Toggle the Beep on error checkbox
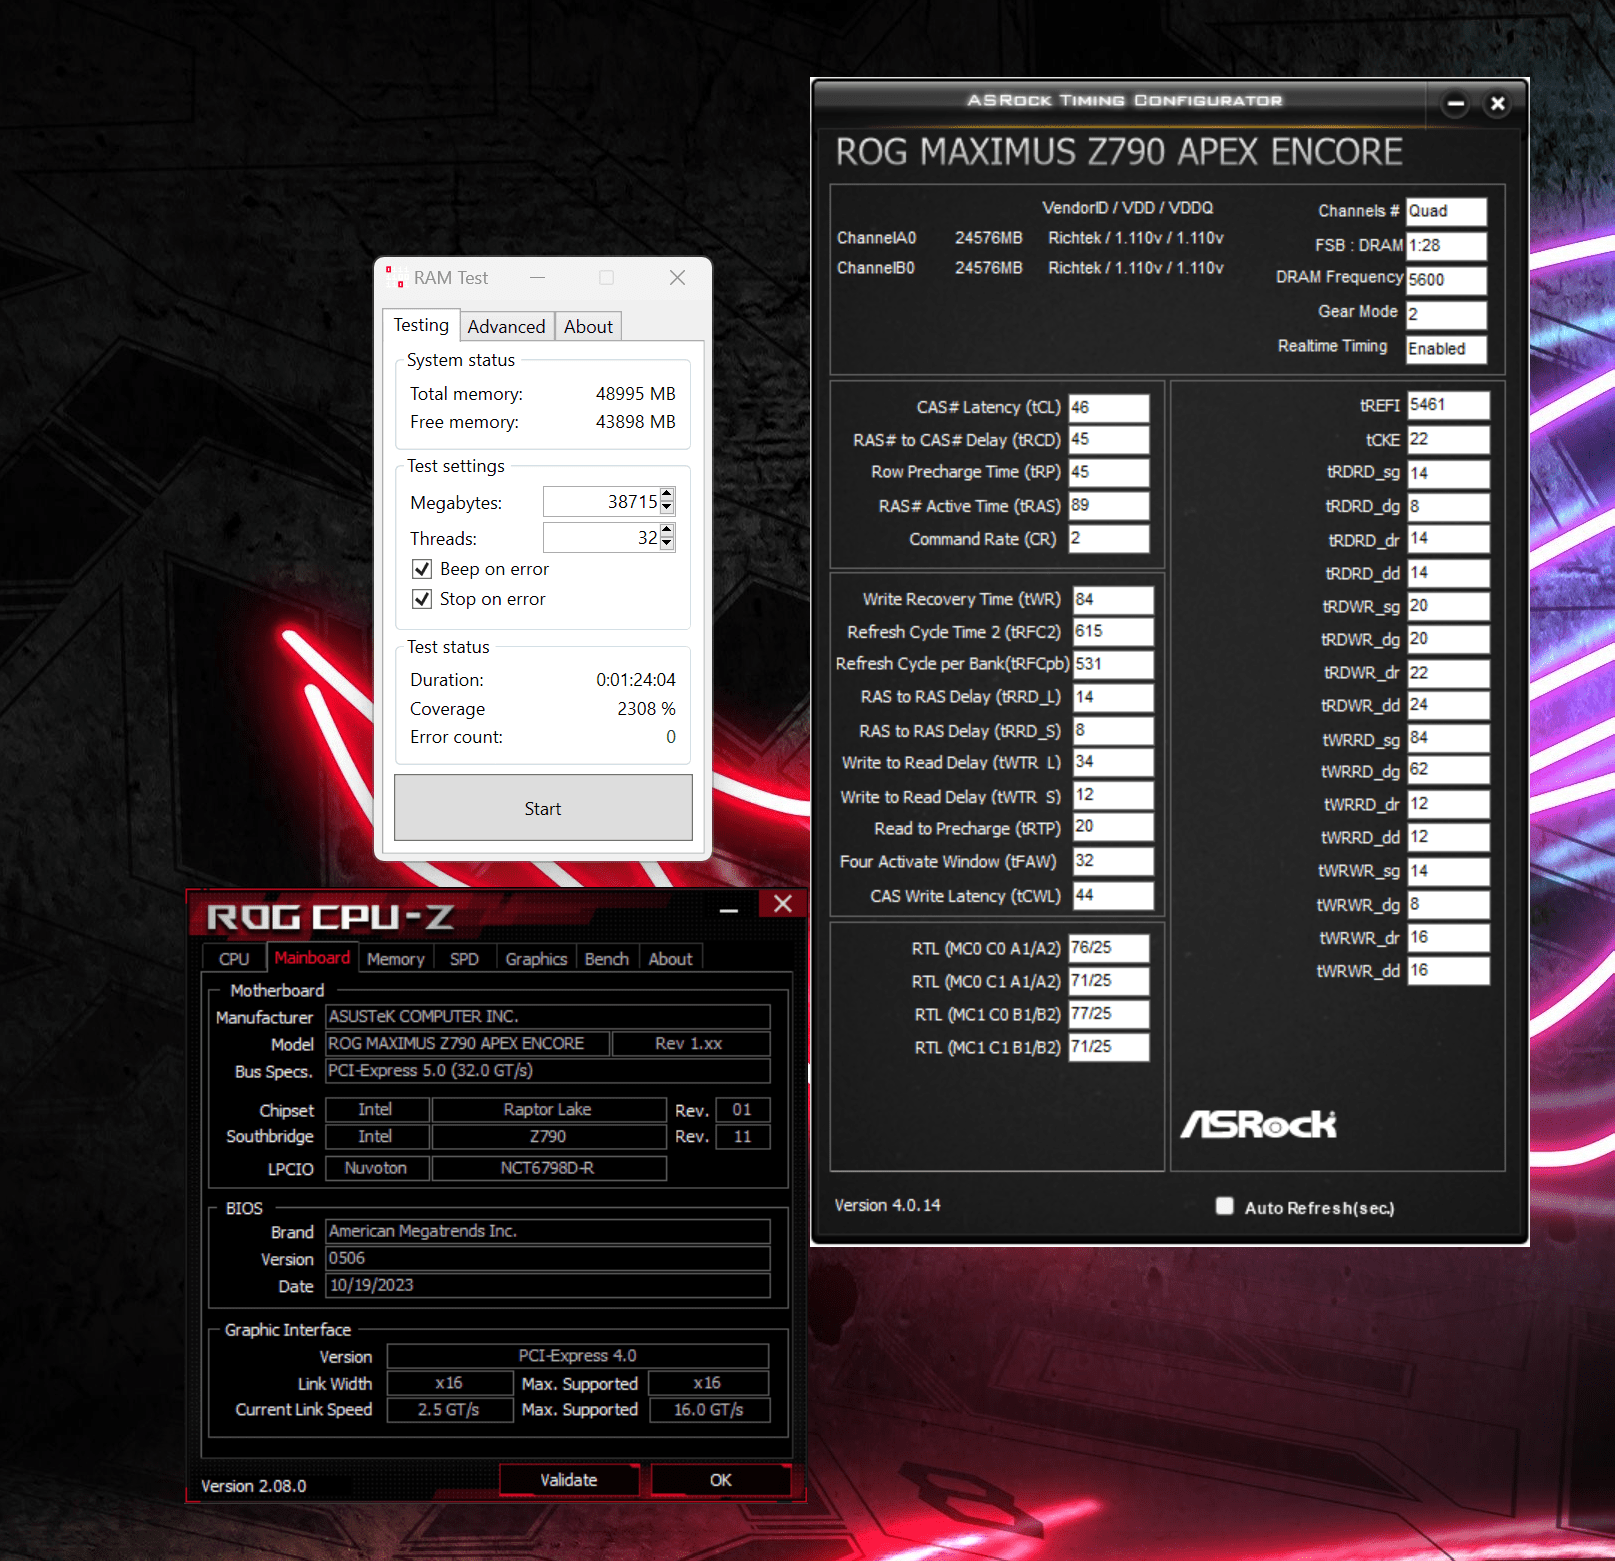This screenshot has width=1615, height=1561. click(x=422, y=569)
